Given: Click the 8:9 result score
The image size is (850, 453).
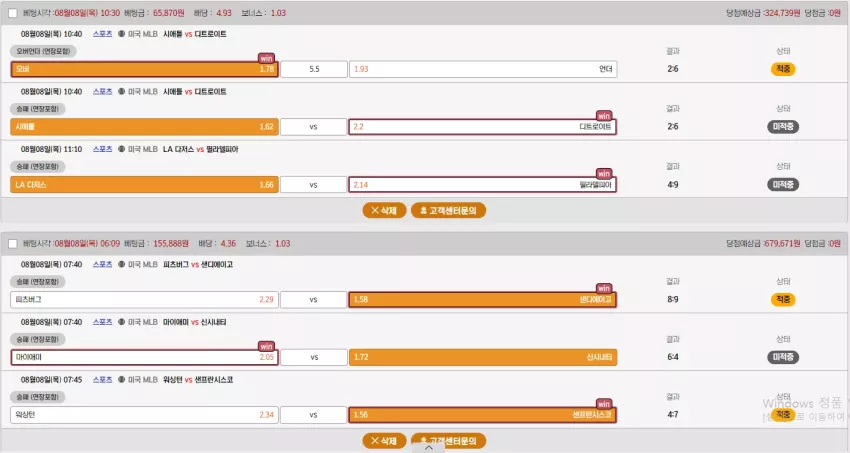Looking at the screenshot, I should 673,300.
